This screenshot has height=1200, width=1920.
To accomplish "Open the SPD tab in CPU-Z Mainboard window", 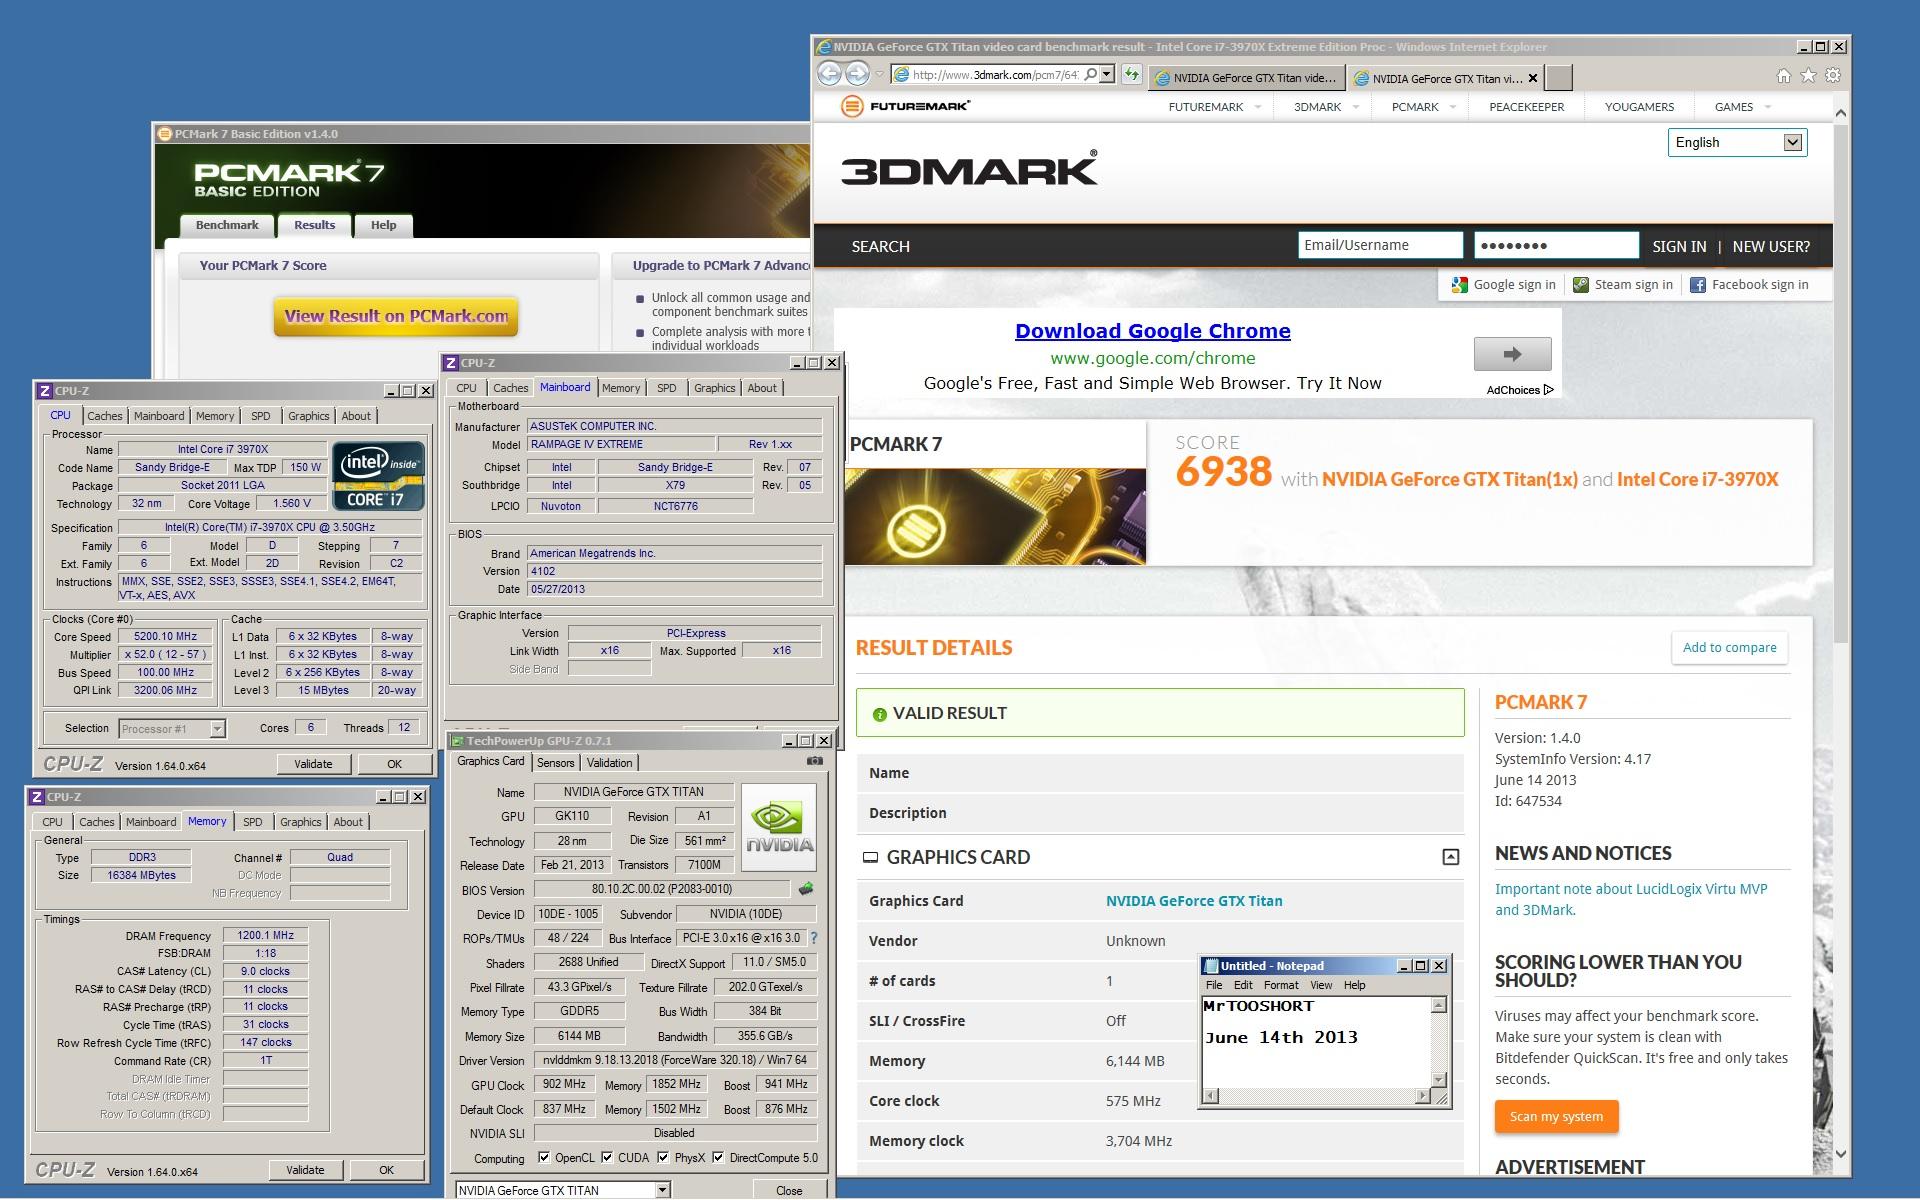I will click(x=666, y=388).
